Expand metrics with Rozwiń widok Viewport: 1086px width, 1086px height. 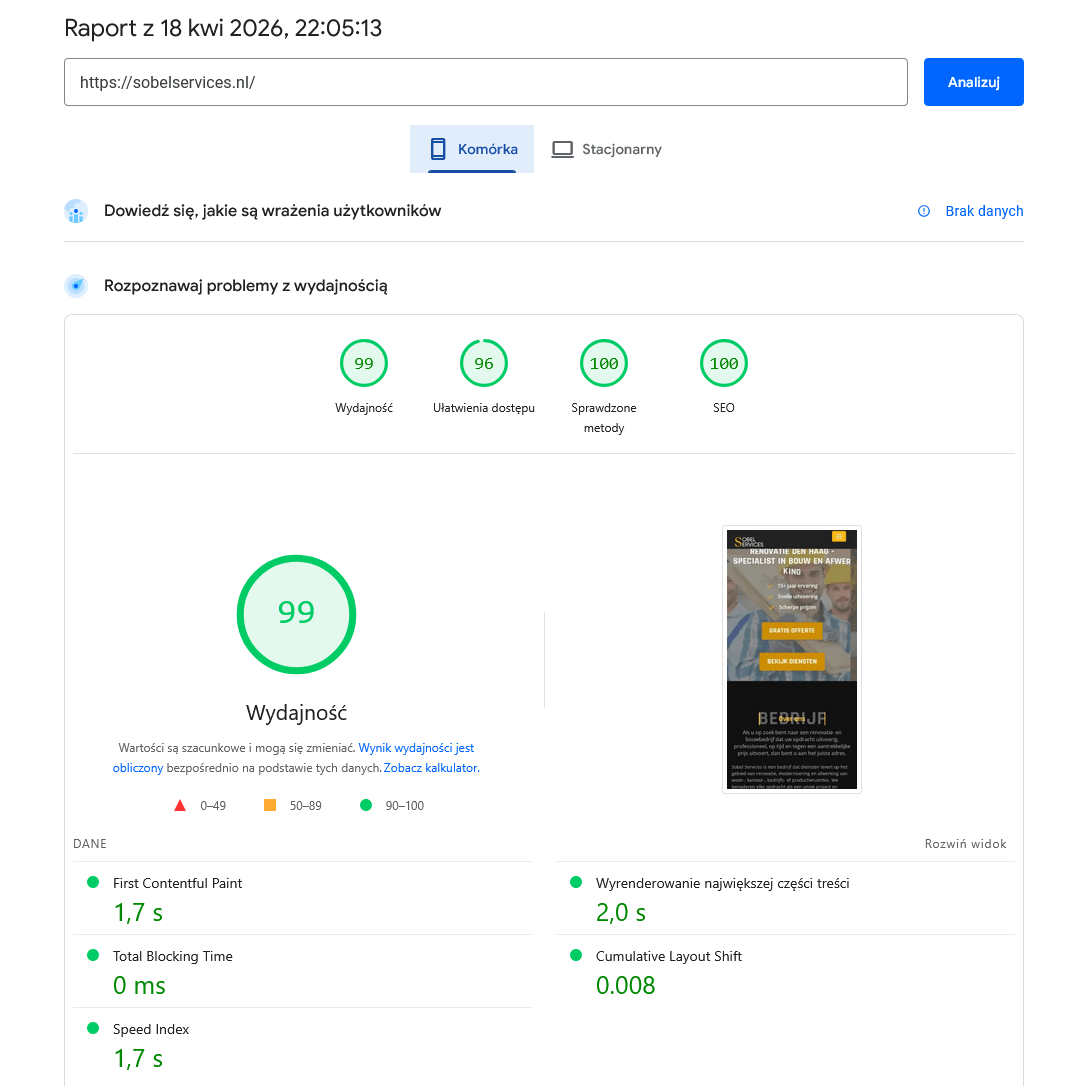coord(965,844)
